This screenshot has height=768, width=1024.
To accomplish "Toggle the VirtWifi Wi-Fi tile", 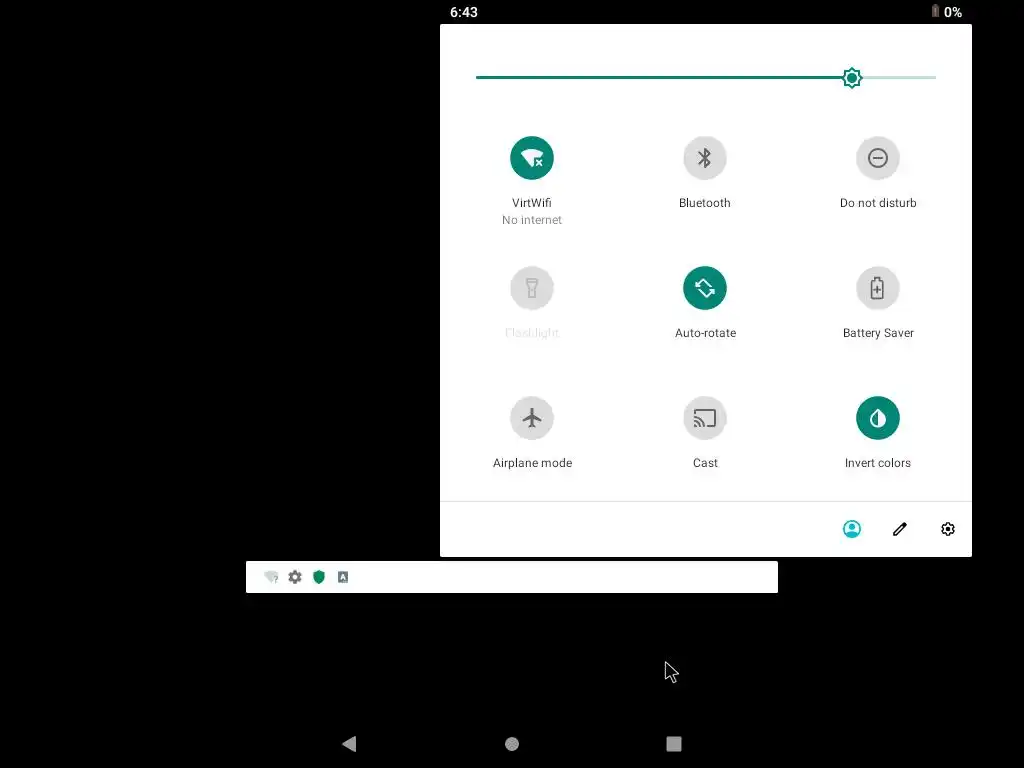I will [532, 158].
